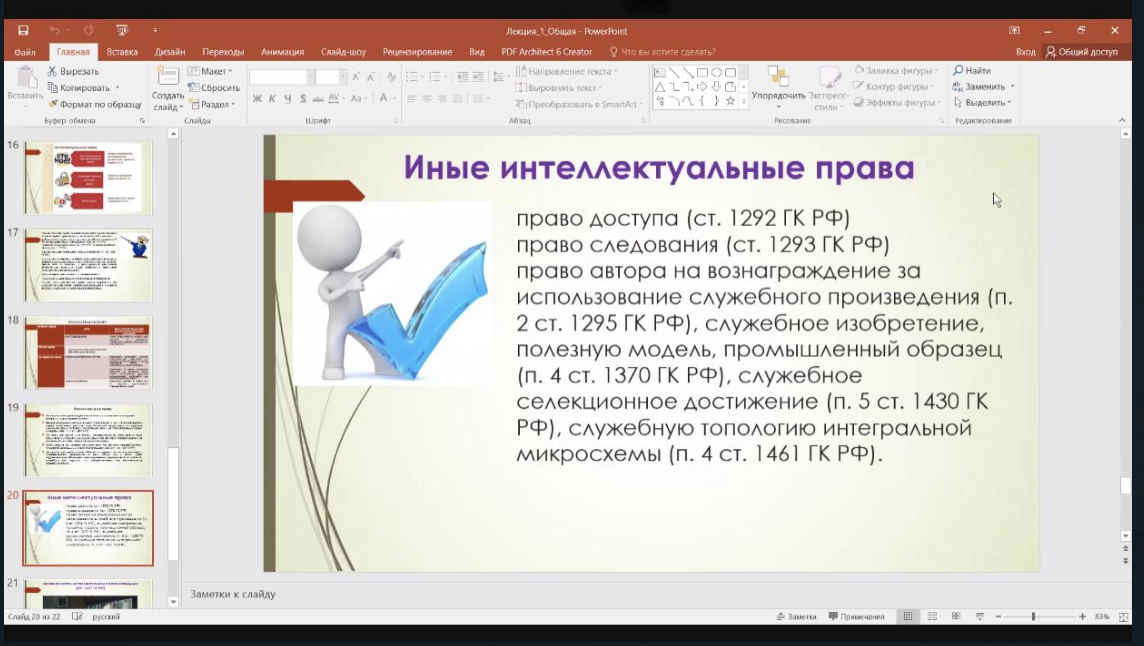Click Заметки button in status bar
Screen dimensions: 1144x646
pyautogui.click(x=797, y=617)
